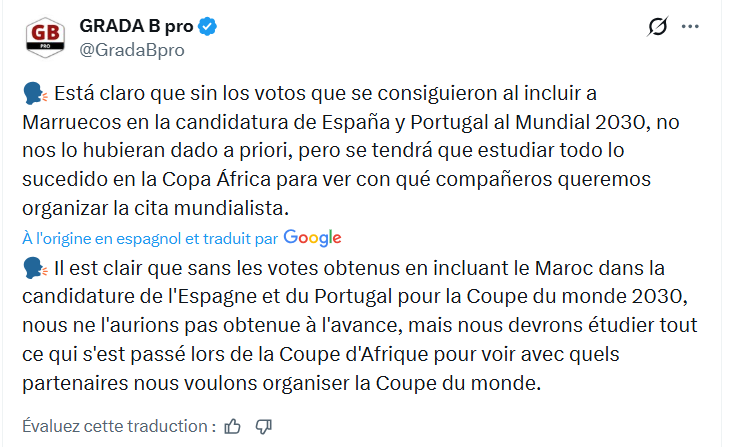Rate the translation with thumbs down

point(264,426)
